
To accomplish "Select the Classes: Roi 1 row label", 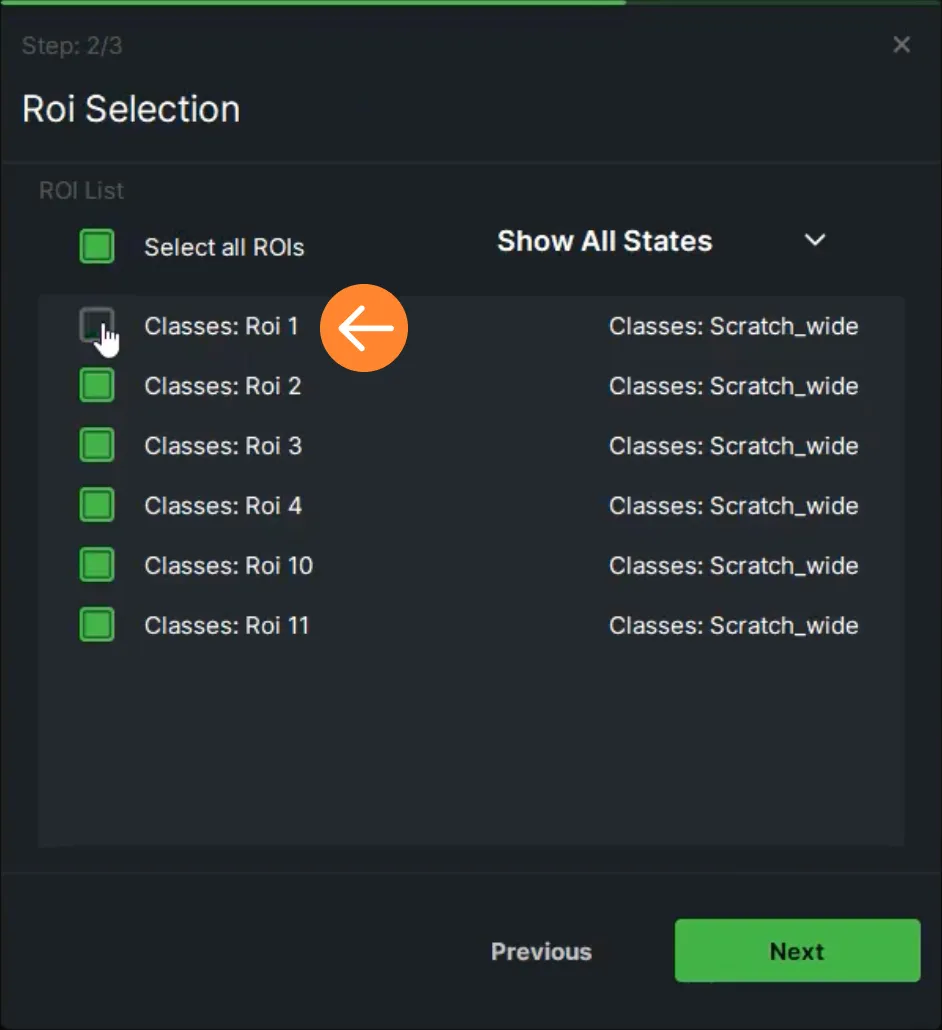I will pyautogui.click(x=221, y=326).
